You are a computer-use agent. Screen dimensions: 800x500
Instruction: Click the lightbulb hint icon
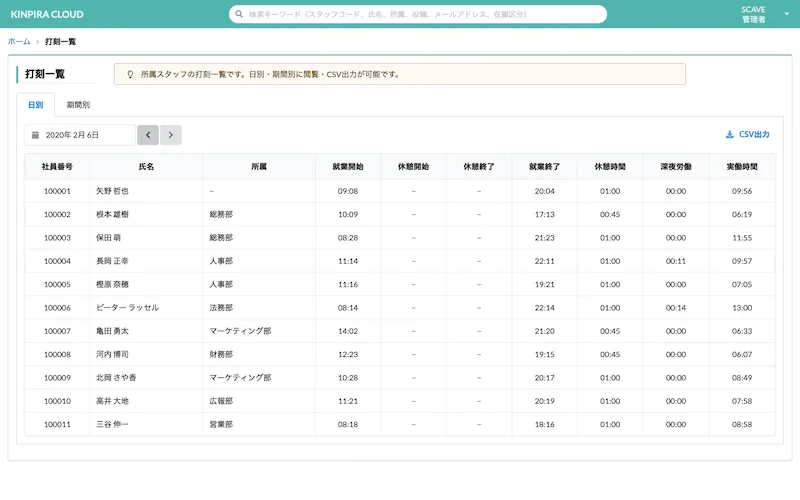click(130, 74)
